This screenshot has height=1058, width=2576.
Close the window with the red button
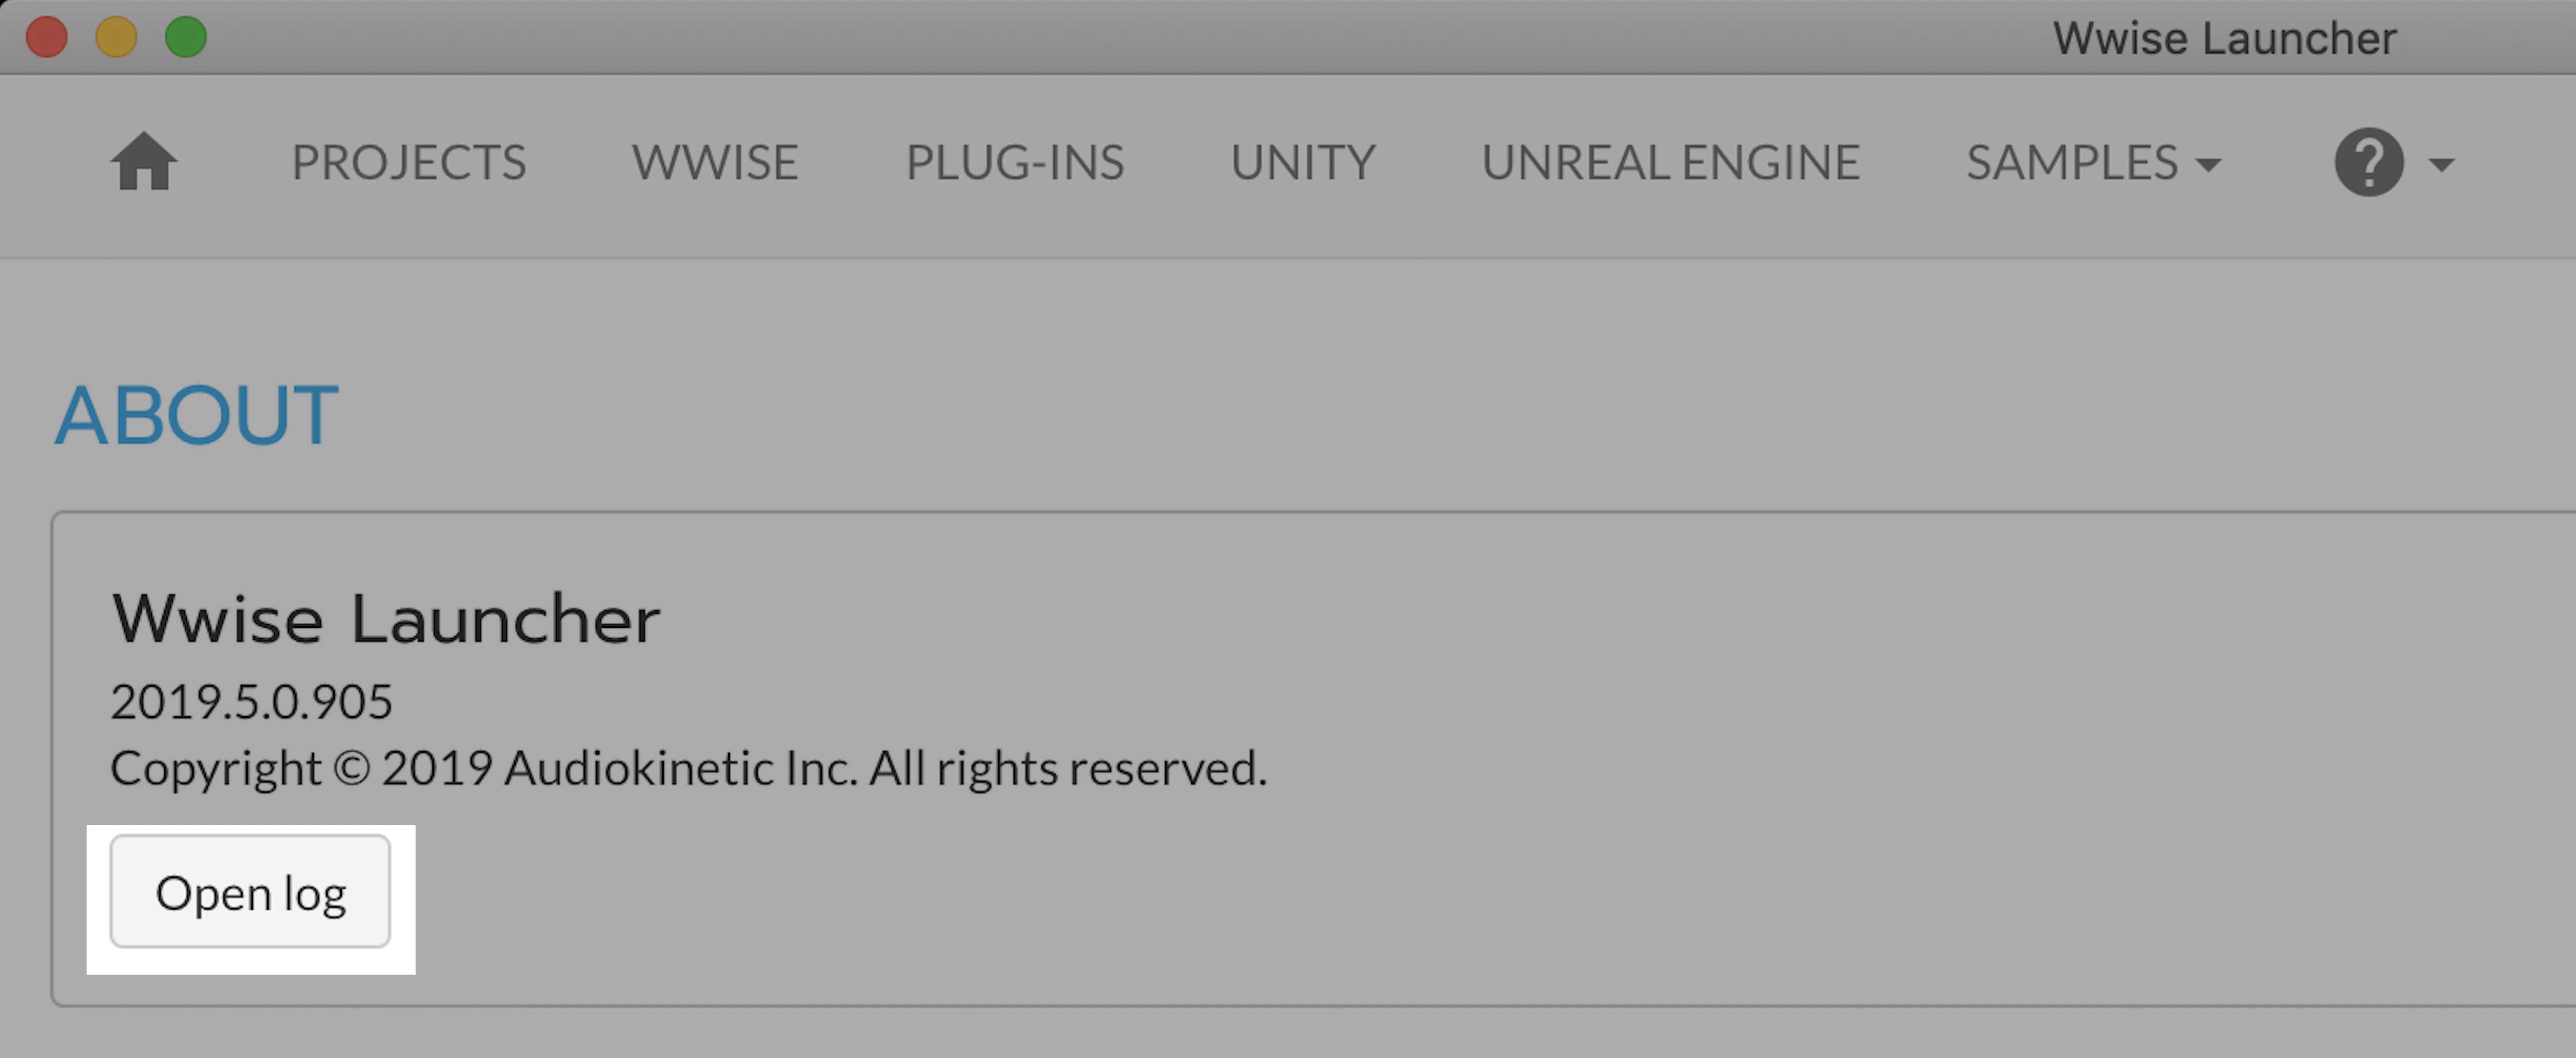[47, 38]
